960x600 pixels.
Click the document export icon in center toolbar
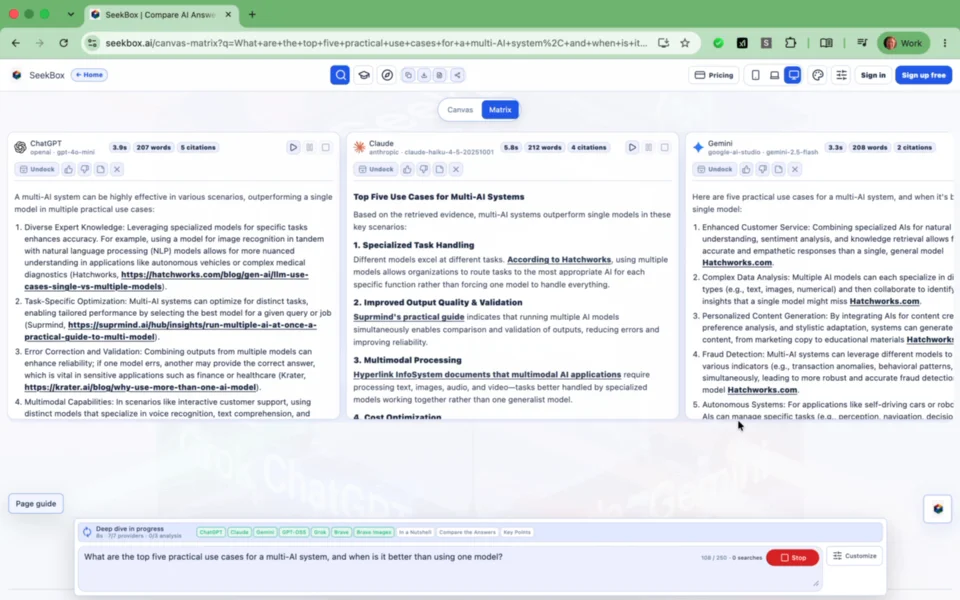pos(440,75)
